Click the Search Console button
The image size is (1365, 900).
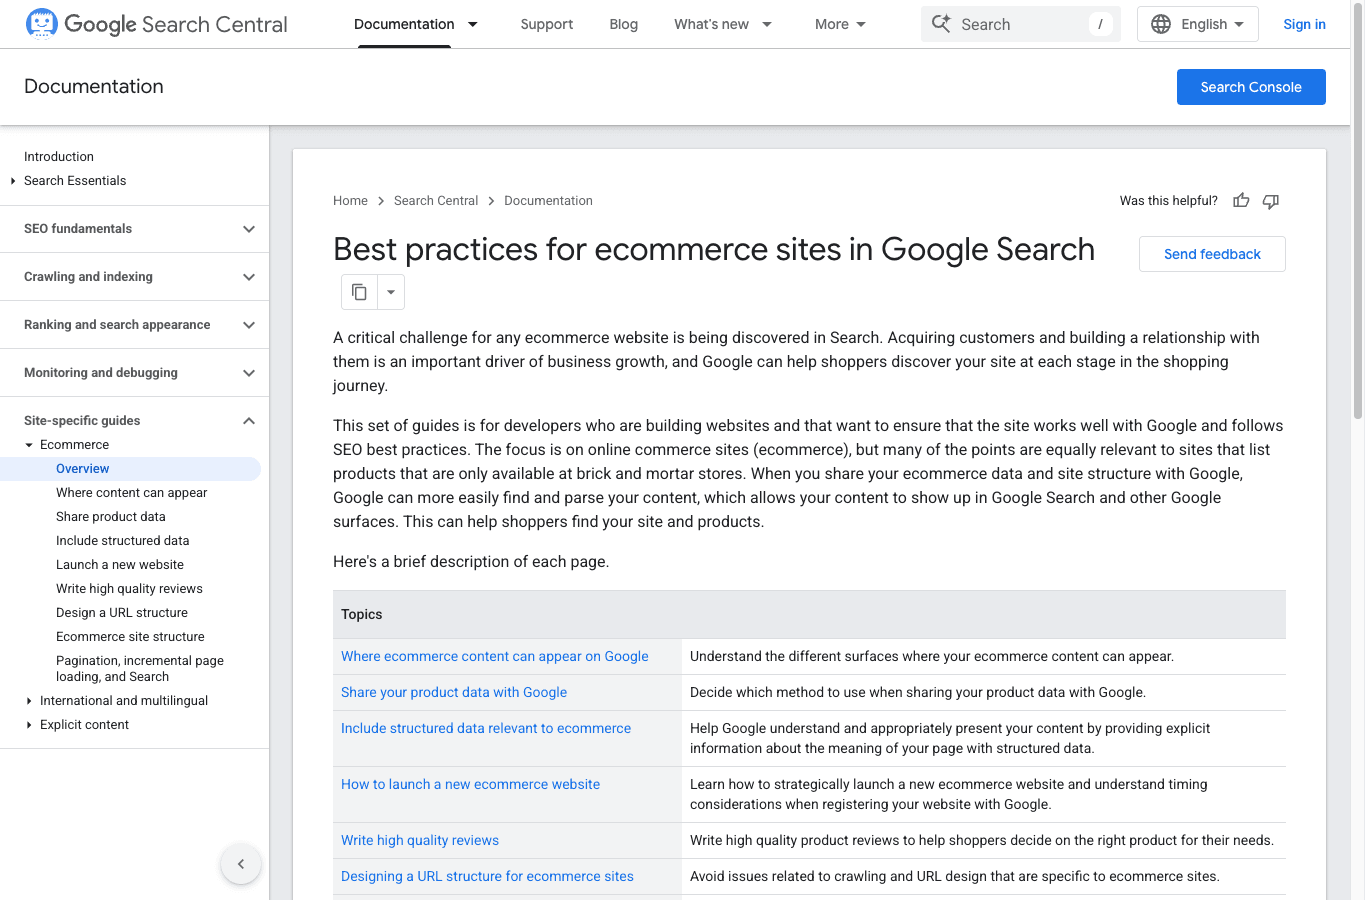coord(1251,87)
